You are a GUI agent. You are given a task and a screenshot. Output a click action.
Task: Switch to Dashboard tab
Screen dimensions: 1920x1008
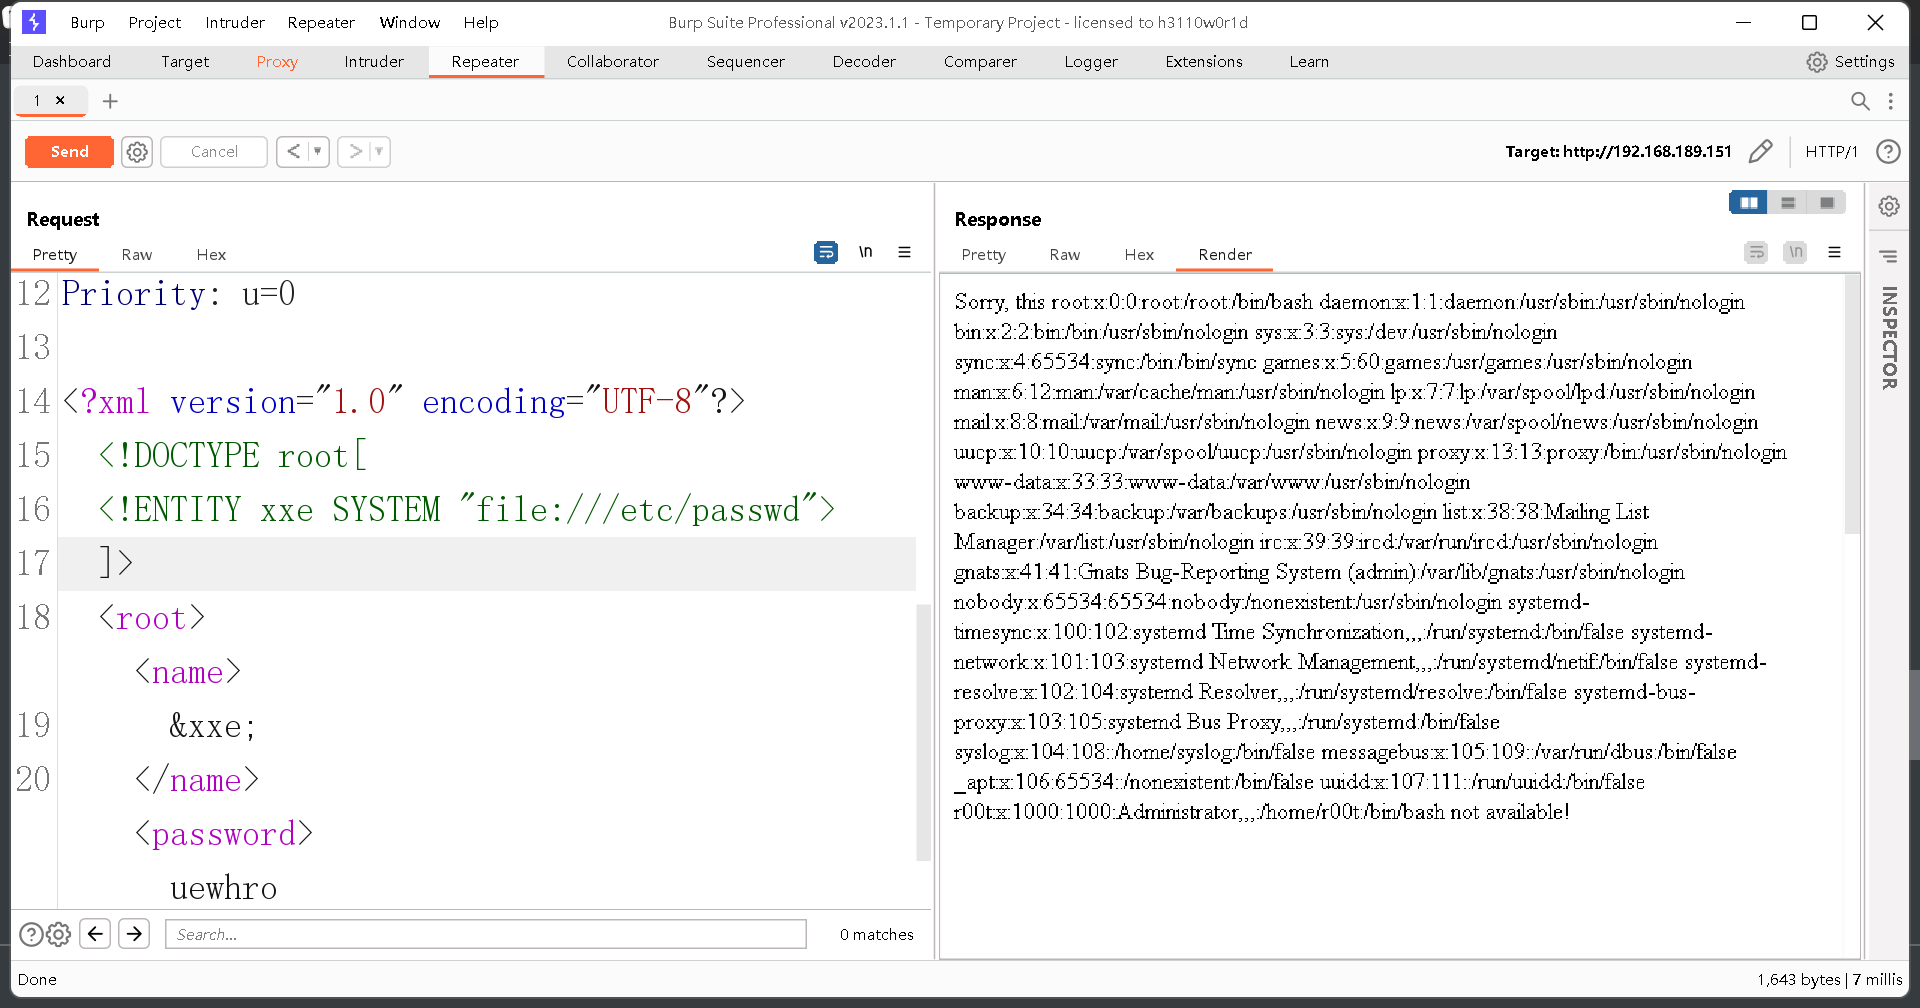pos(72,62)
